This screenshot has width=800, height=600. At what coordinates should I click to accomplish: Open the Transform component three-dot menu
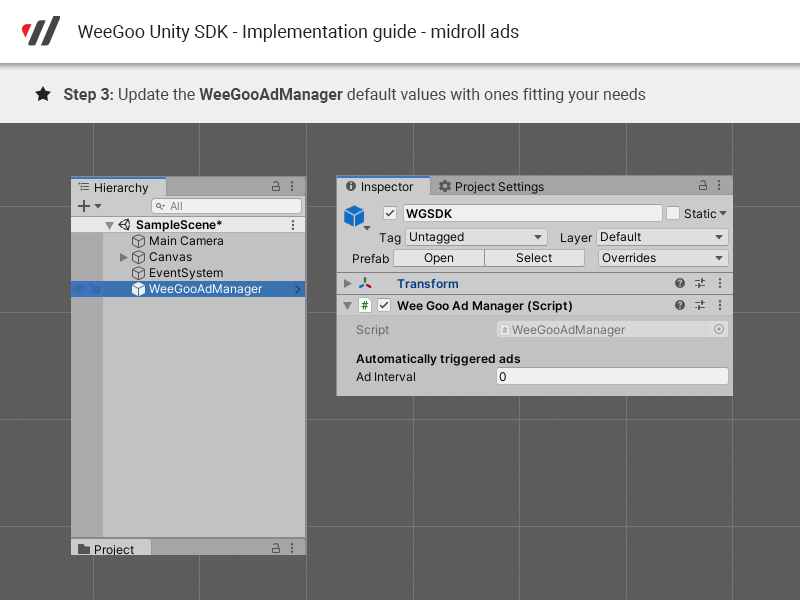[720, 284]
